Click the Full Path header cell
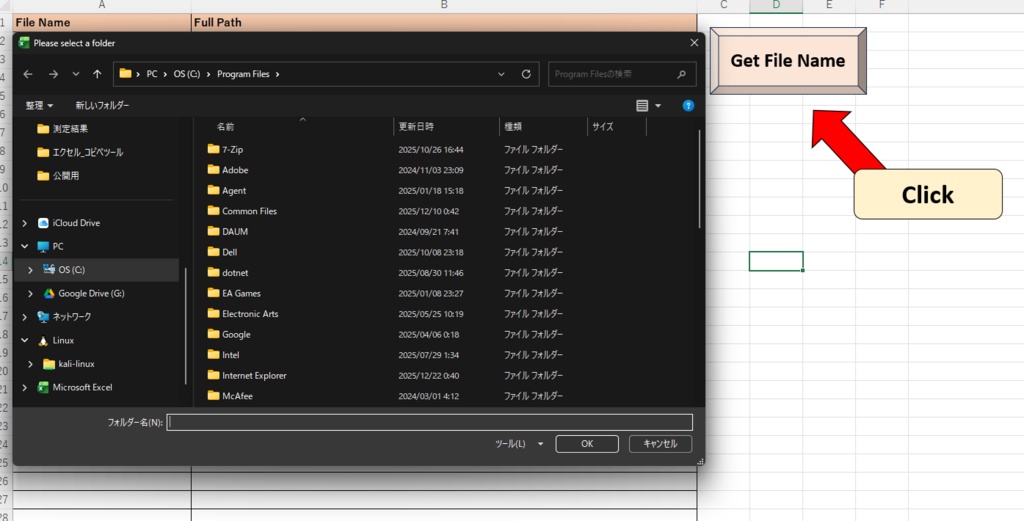 pyautogui.click(x=444, y=23)
